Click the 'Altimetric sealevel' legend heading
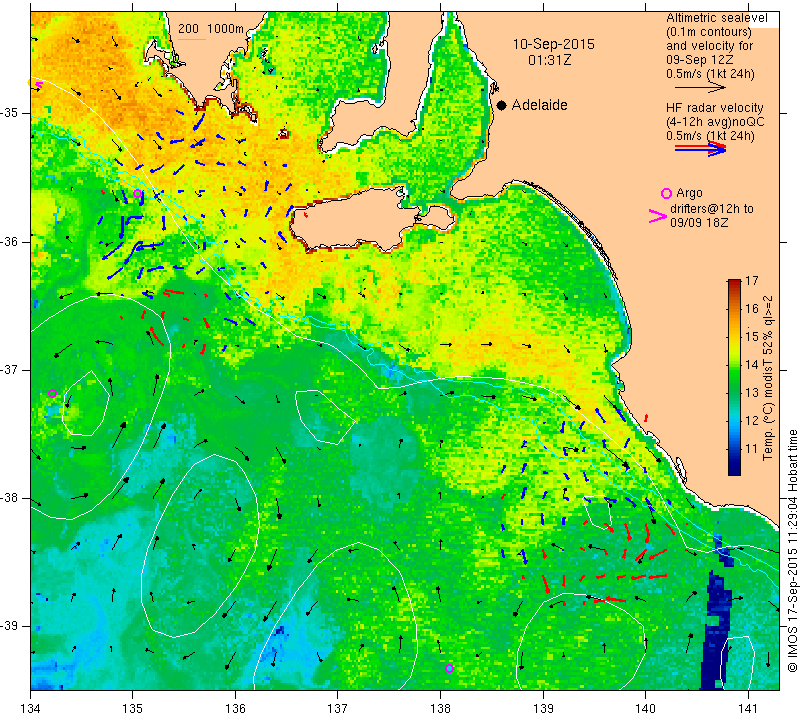800x720 pixels. (x=716, y=18)
